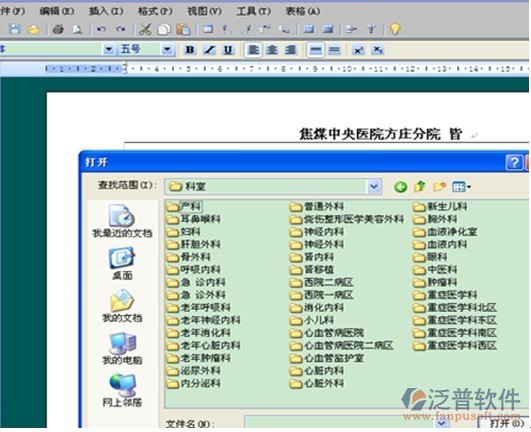Open the 插入(I) menu

pyautogui.click(x=106, y=12)
